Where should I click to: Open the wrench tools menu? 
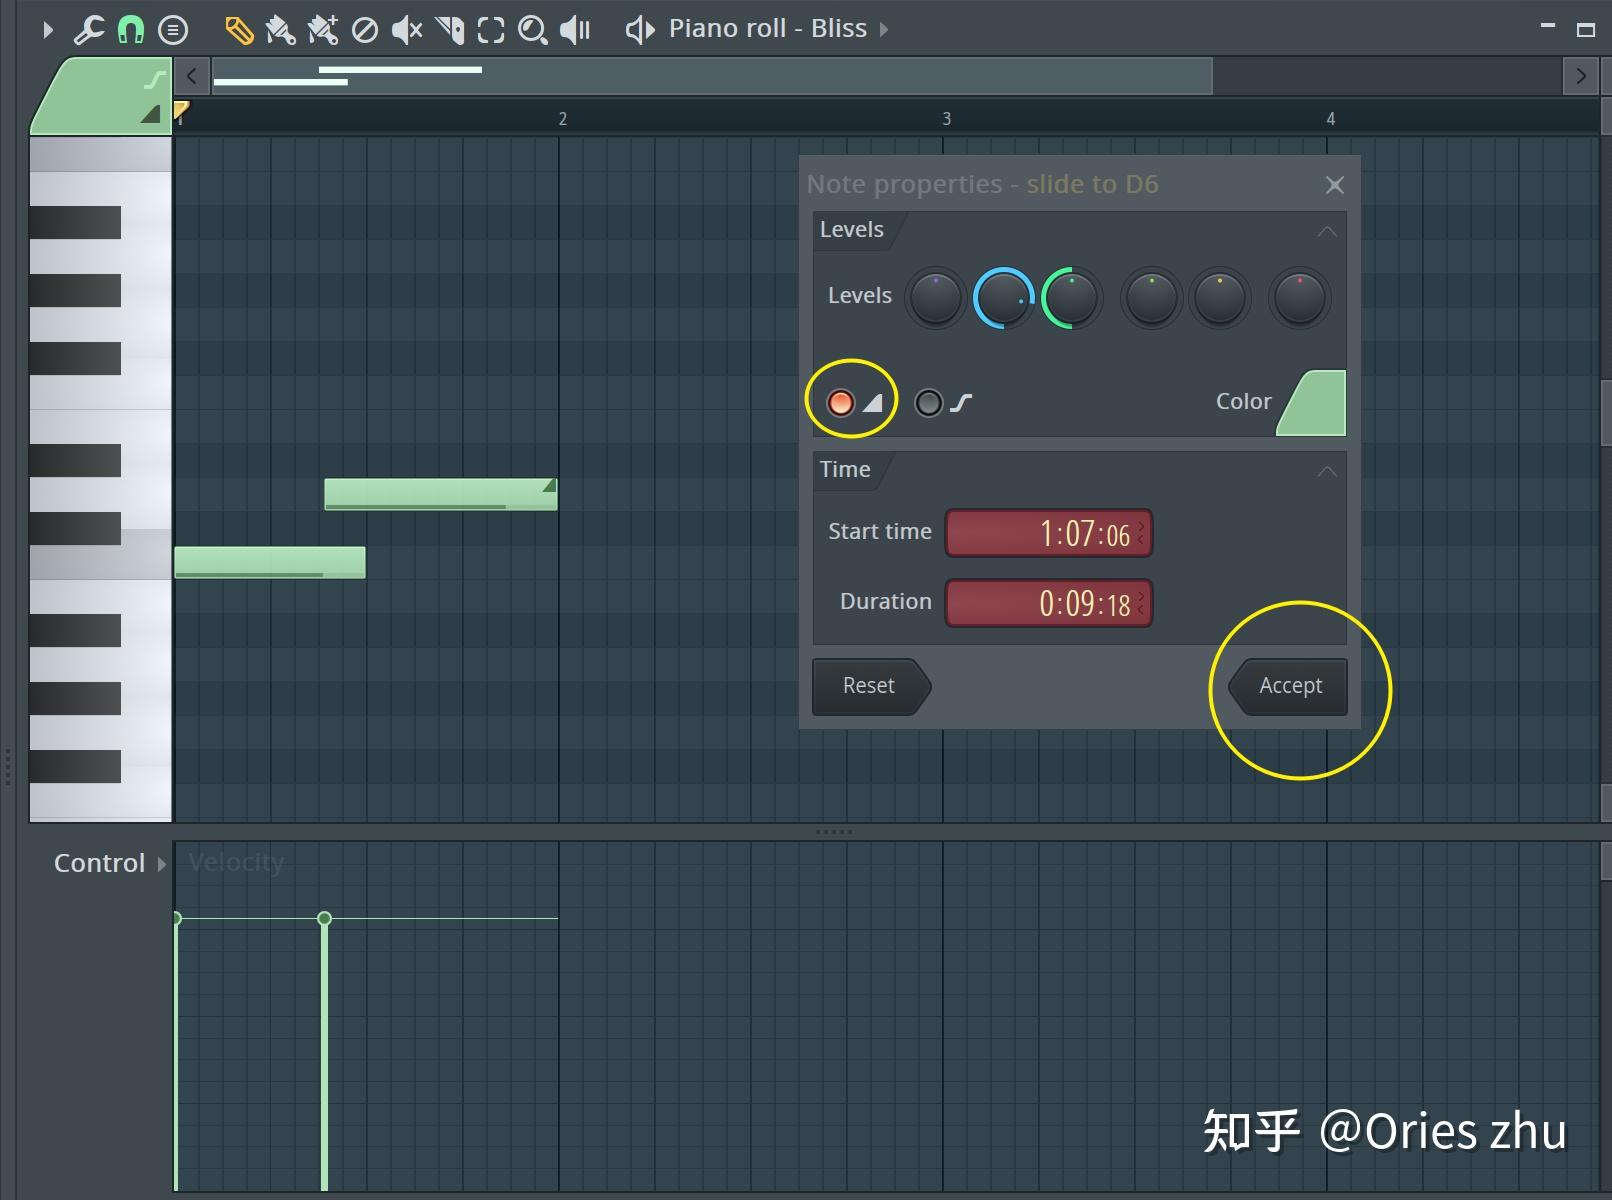pyautogui.click(x=89, y=30)
